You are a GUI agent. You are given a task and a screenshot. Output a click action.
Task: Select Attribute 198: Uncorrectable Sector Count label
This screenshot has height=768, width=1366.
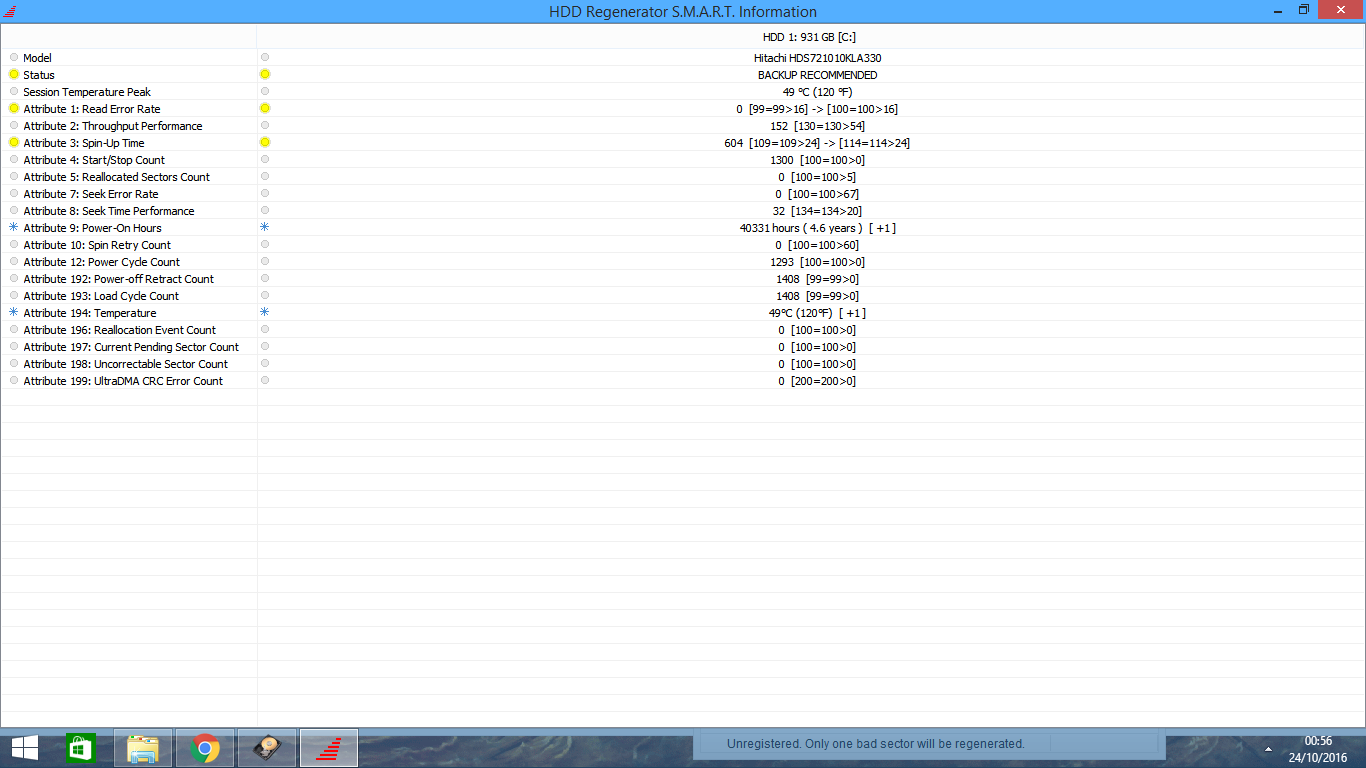[x=126, y=364]
